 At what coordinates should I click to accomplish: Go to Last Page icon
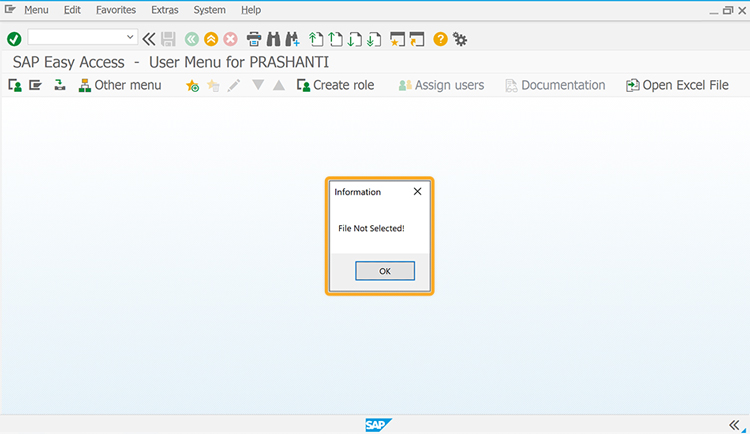click(x=374, y=39)
